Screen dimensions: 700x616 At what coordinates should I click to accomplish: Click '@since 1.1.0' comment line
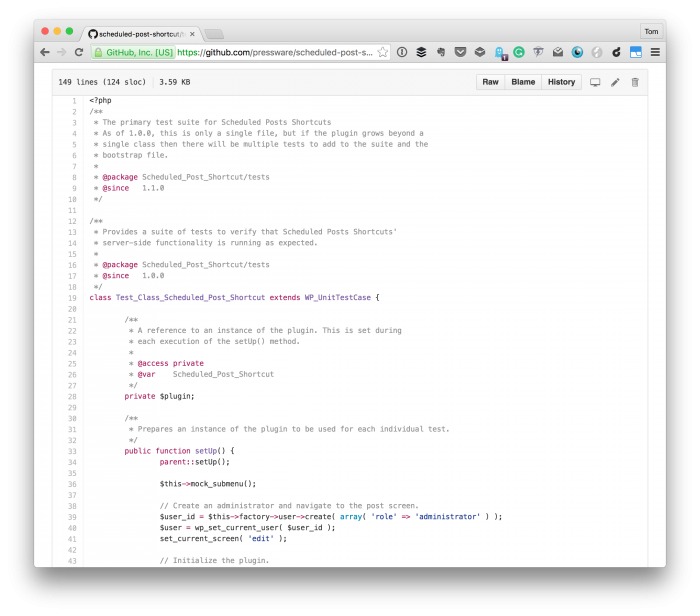tap(133, 188)
